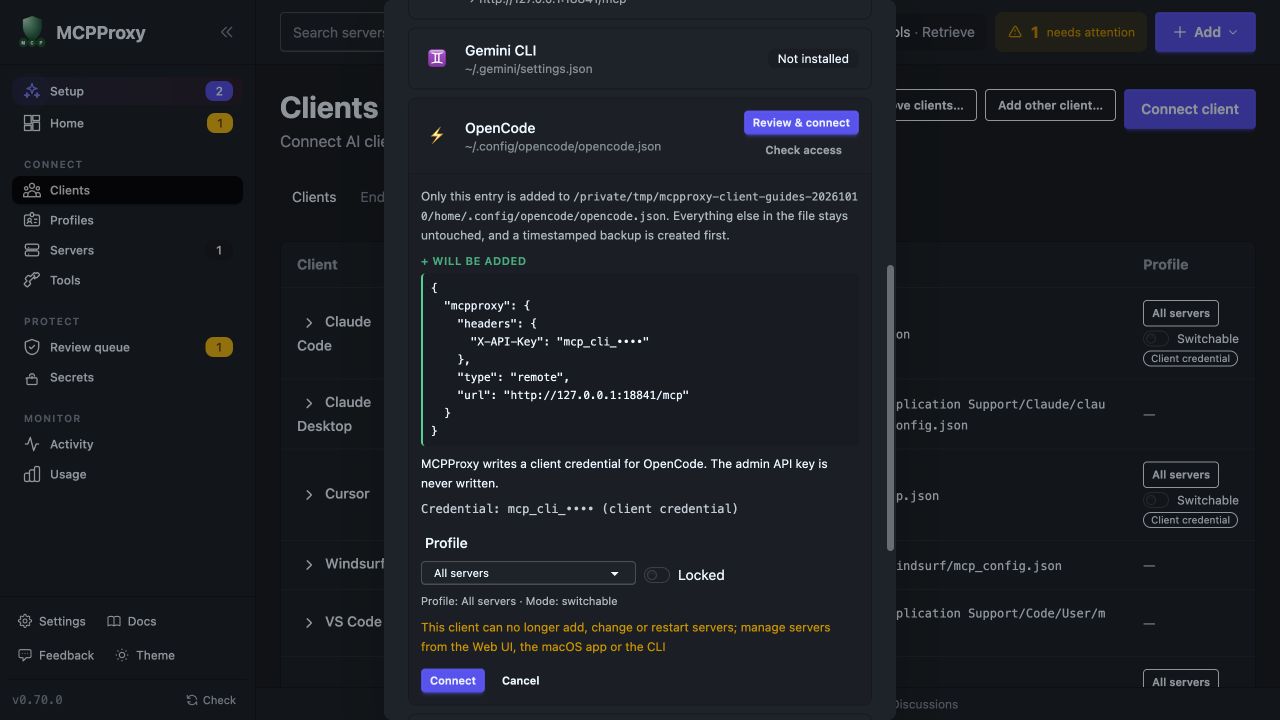
Task: Click the Servers stack icon
Action: pyautogui.click(x=32, y=250)
